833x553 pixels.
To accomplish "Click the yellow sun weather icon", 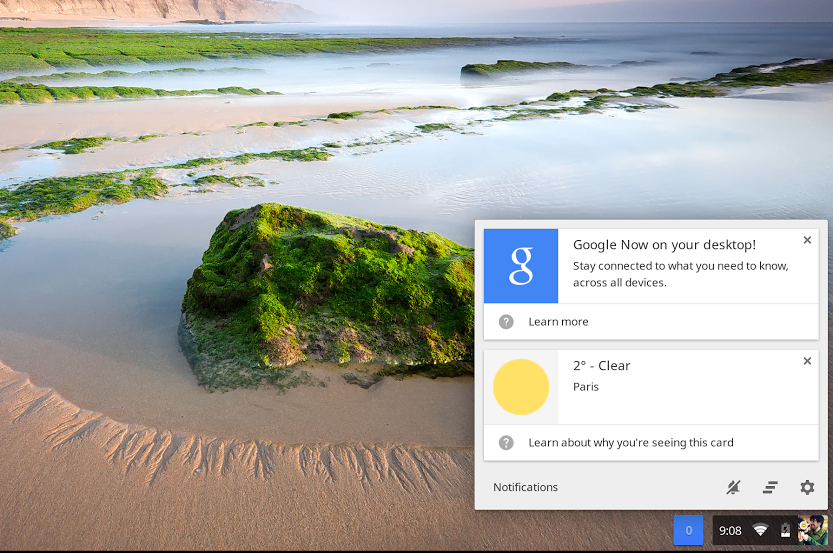I will pos(521,387).
